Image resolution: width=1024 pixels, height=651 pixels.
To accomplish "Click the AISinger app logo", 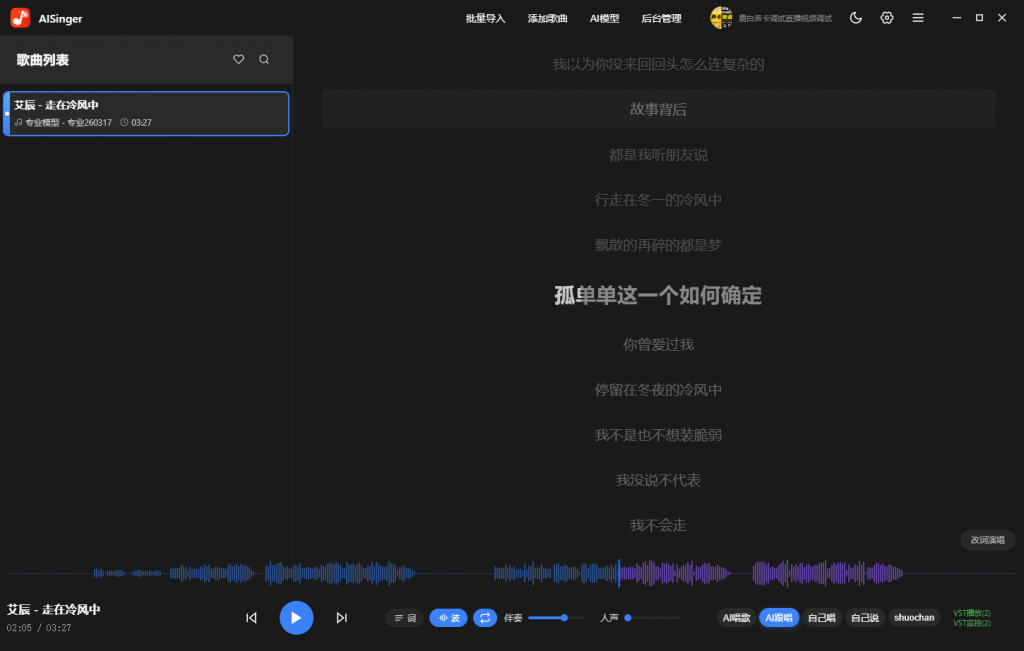I will click(x=20, y=18).
